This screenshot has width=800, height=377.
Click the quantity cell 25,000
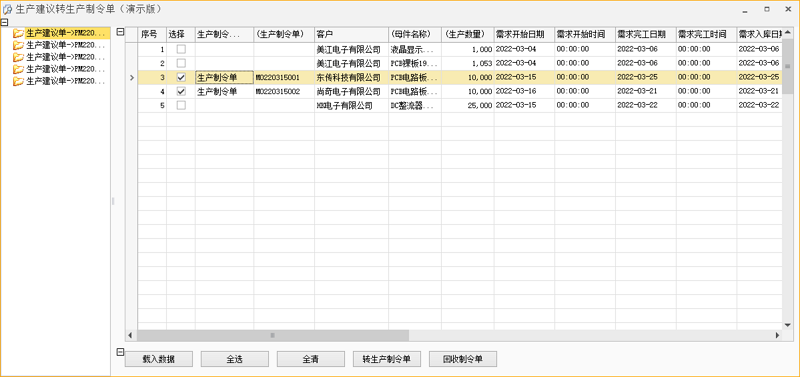[x=468, y=106]
